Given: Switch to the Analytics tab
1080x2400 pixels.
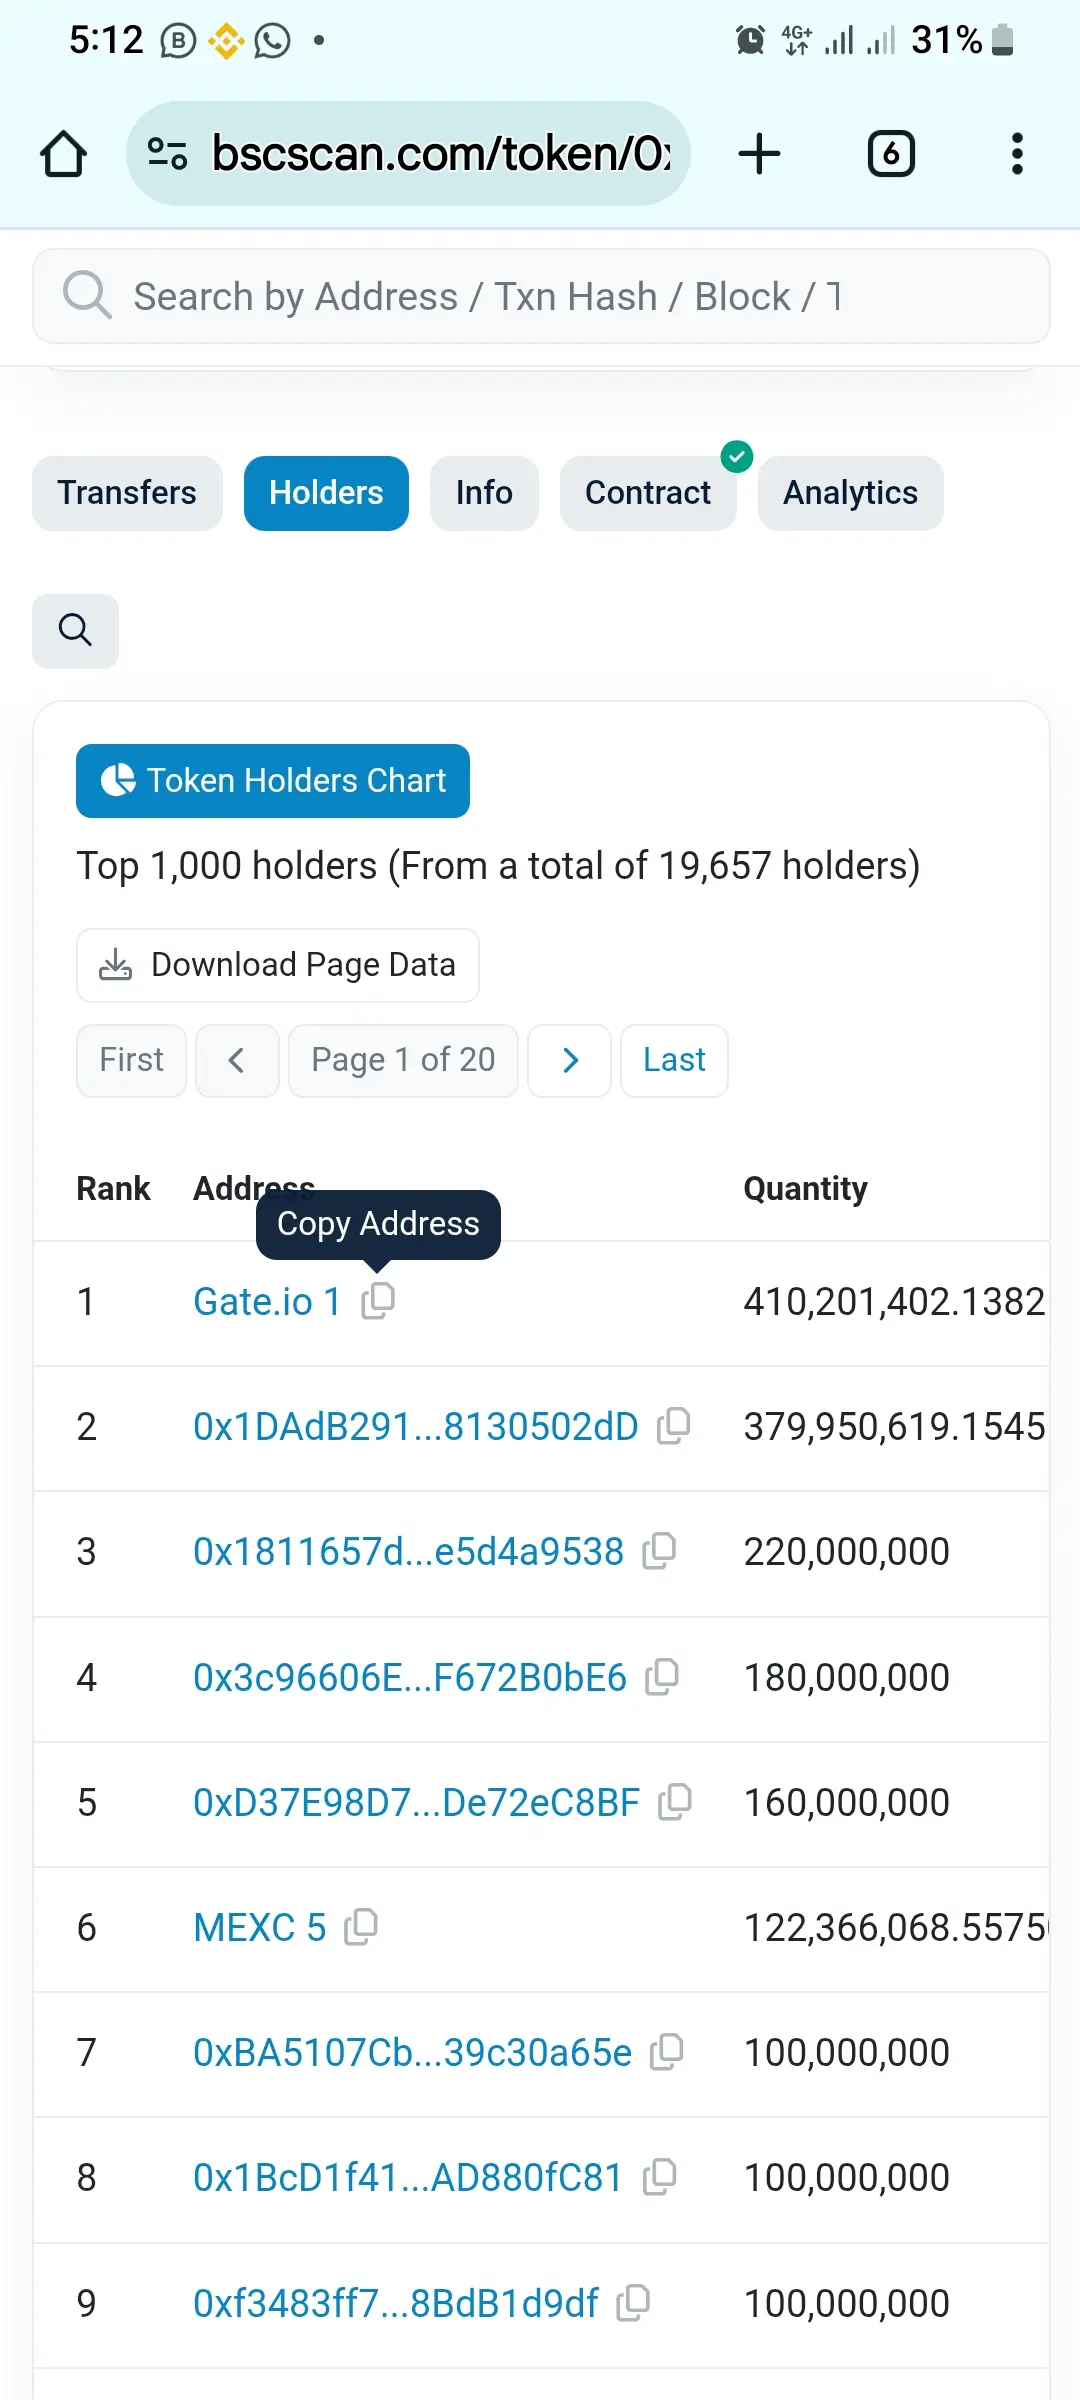Looking at the screenshot, I should pyautogui.click(x=850, y=493).
